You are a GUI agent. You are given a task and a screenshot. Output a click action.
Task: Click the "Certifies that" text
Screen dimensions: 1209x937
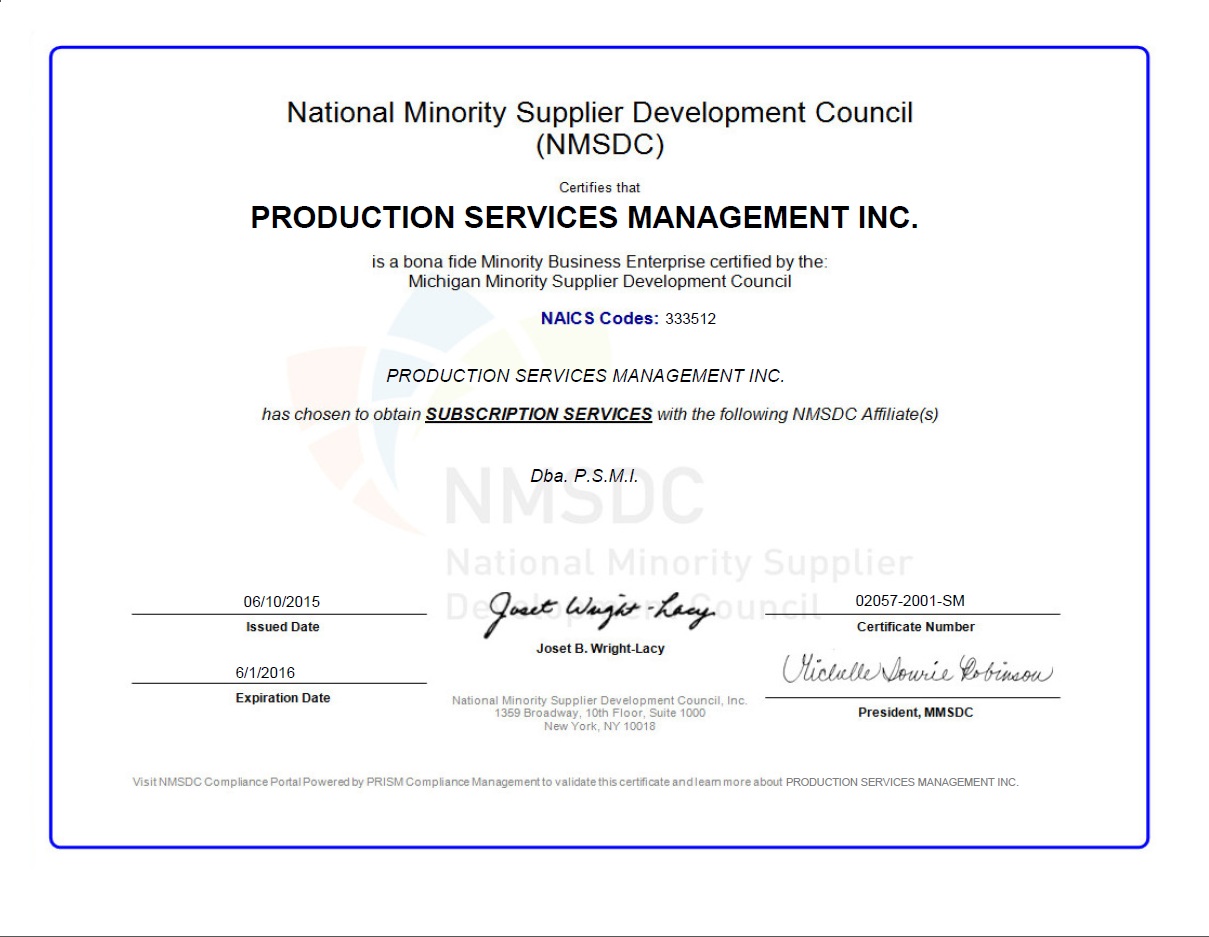(x=600, y=188)
